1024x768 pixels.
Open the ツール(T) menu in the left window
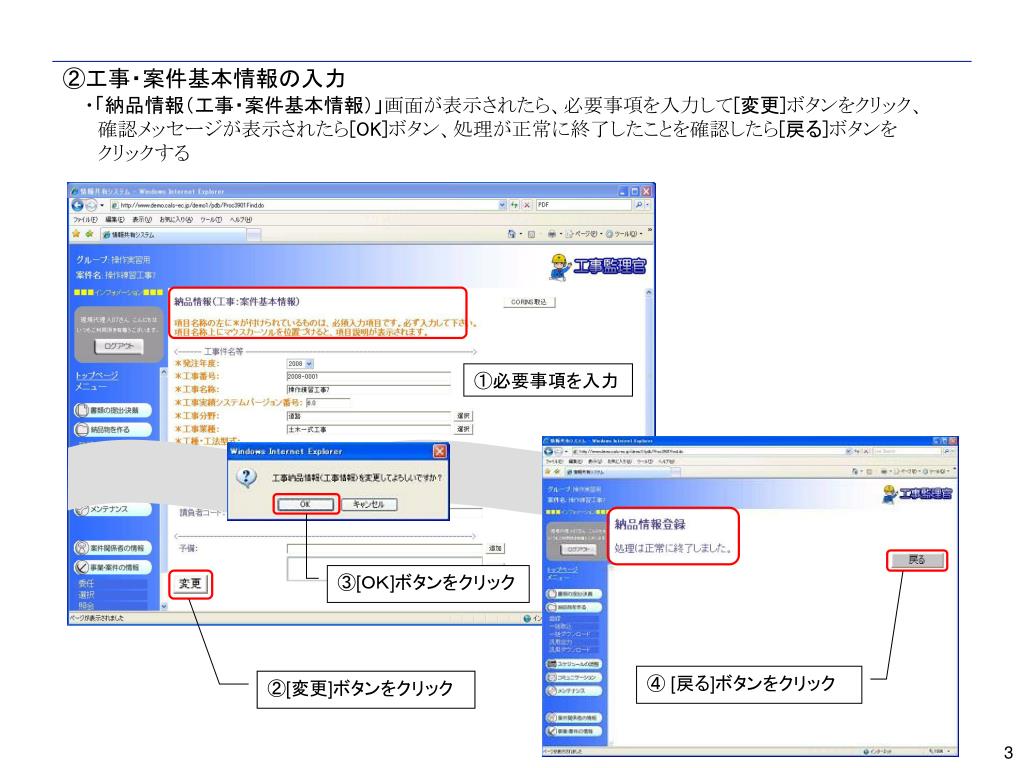pos(211,220)
